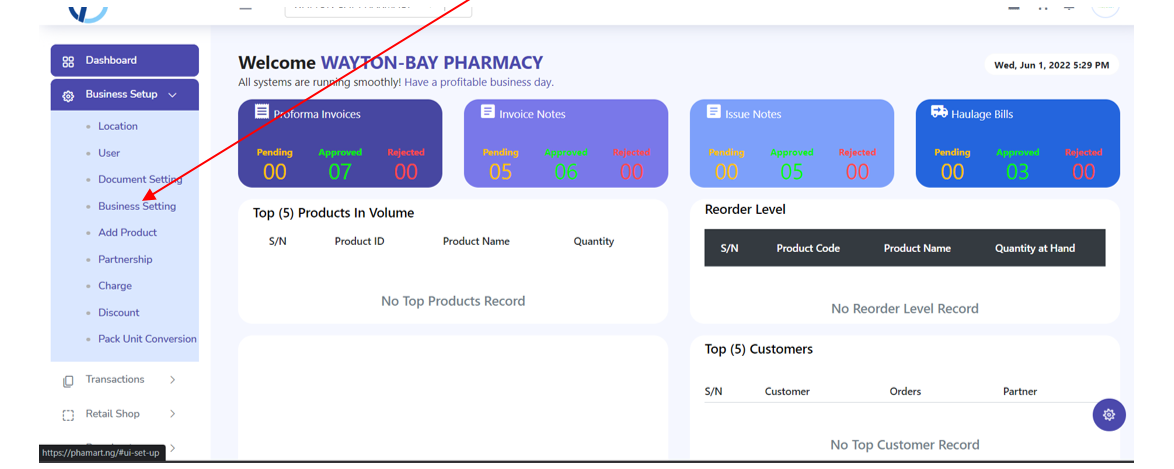
Task: Open User under Business Setup
Action: click(109, 153)
